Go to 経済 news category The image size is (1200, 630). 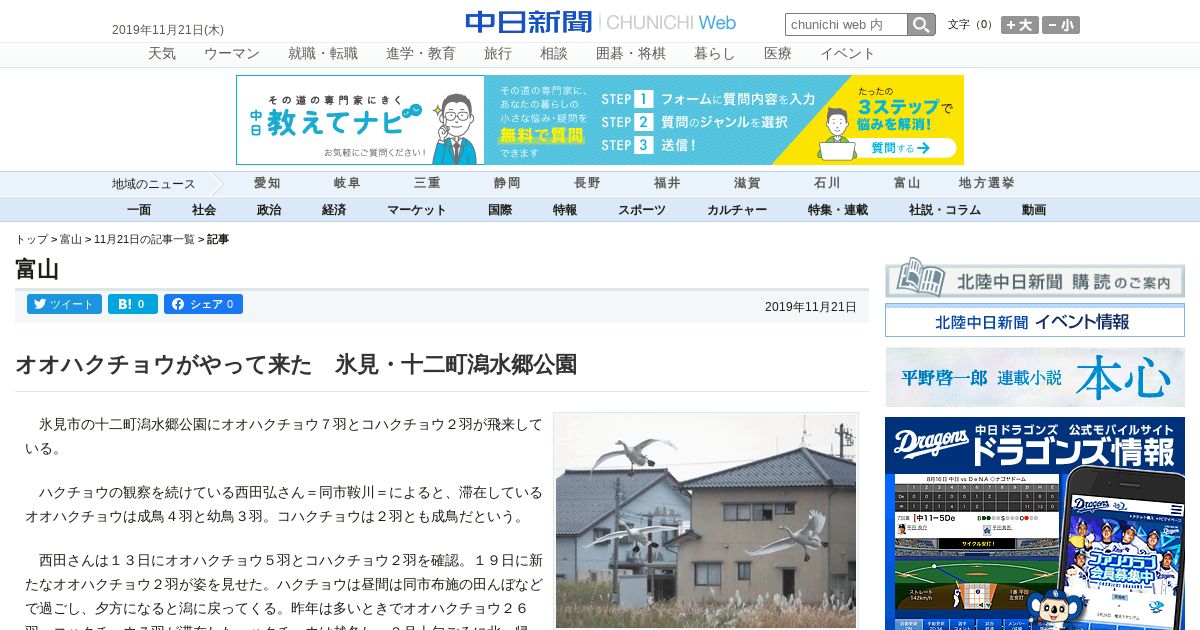click(x=334, y=210)
